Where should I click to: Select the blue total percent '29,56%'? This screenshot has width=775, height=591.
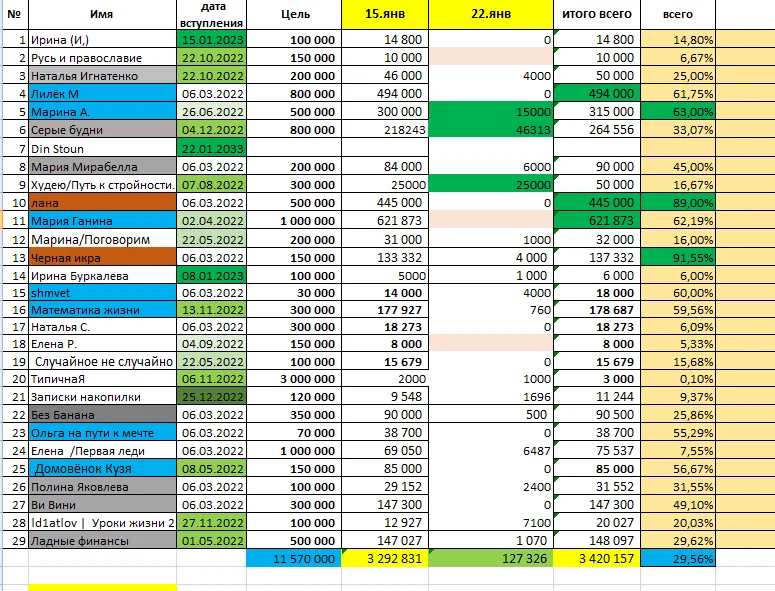click(x=678, y=558)
